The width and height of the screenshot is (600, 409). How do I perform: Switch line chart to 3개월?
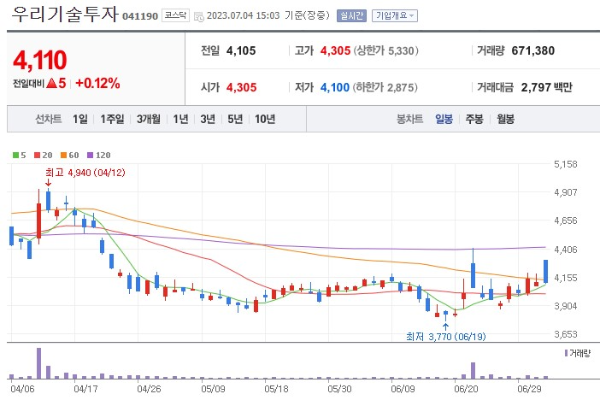point(148,119)
